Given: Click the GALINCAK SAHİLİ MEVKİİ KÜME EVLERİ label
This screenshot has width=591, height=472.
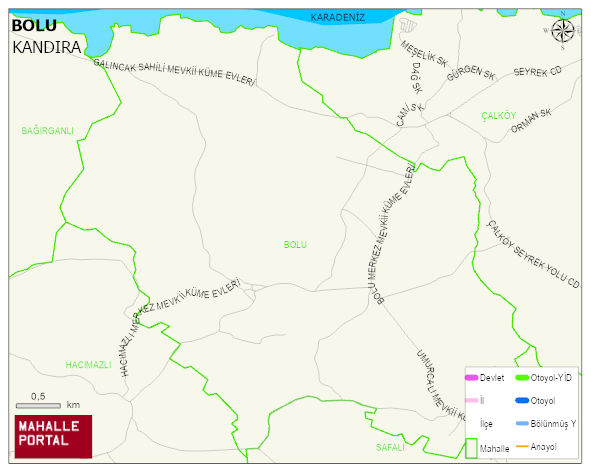Looking at the screenshot, I should (175, 72).
